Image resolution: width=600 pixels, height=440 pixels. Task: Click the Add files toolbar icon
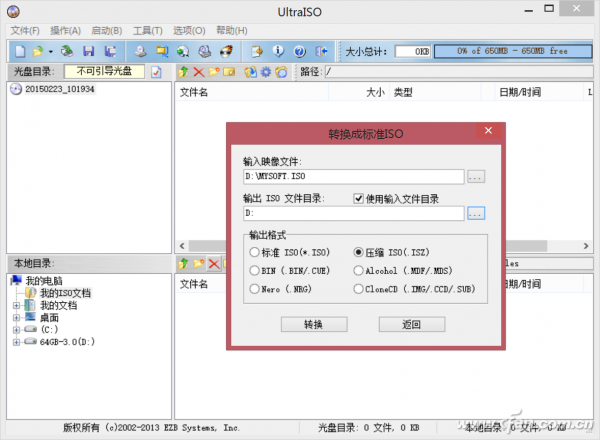(257, 51)
